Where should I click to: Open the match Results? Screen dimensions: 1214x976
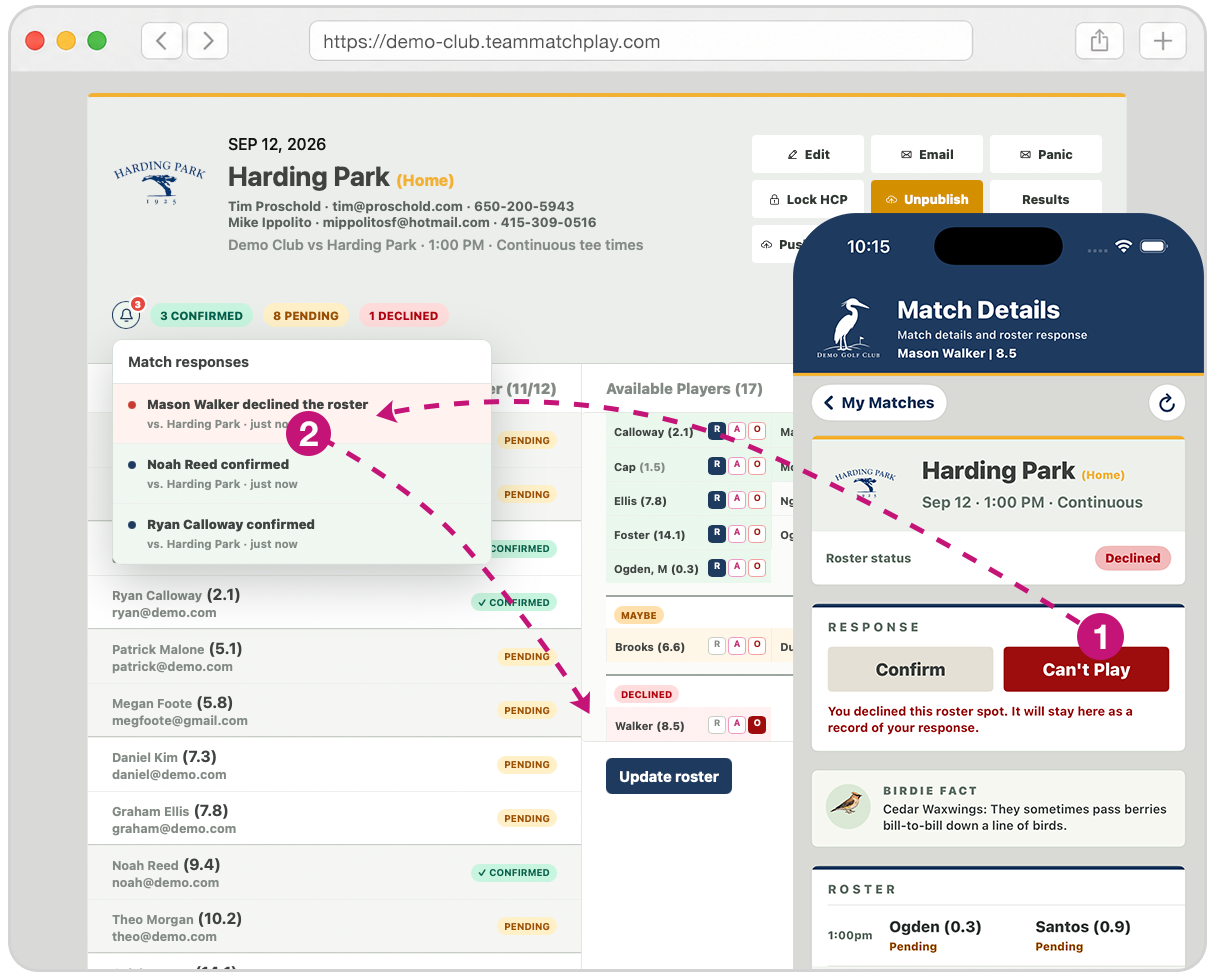[x=1046, y=199]
